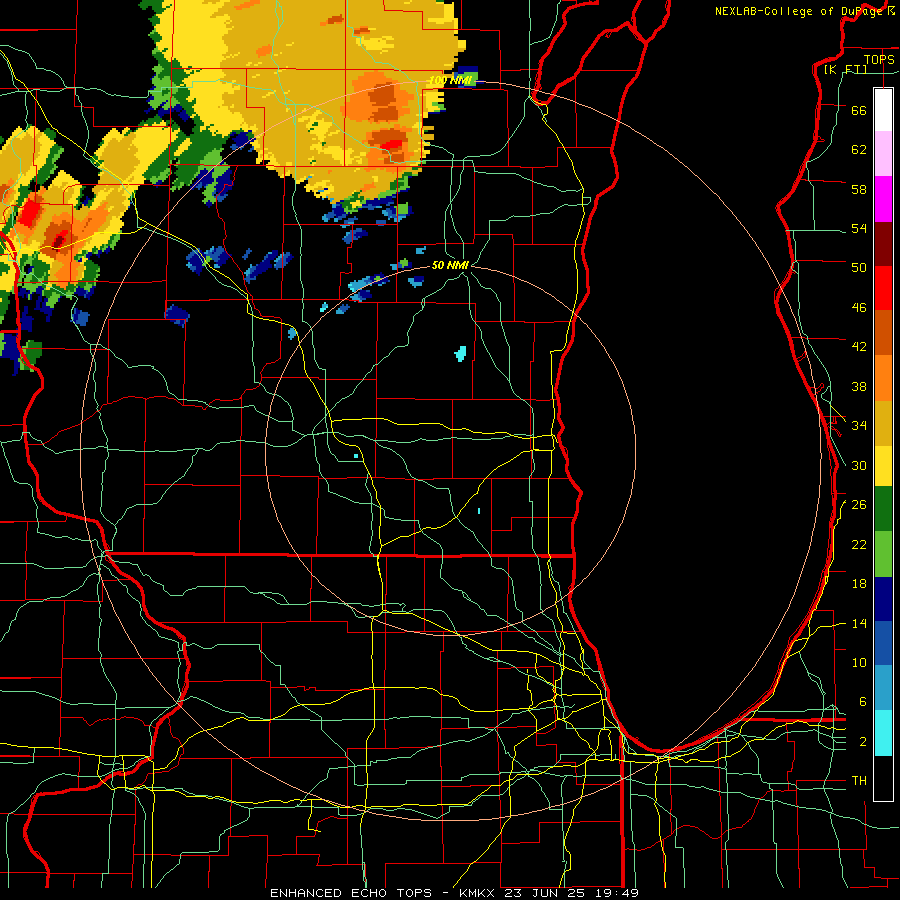900x900 pixels.
Task: Click the "TOPS" legend title
Action: [879, 59]
